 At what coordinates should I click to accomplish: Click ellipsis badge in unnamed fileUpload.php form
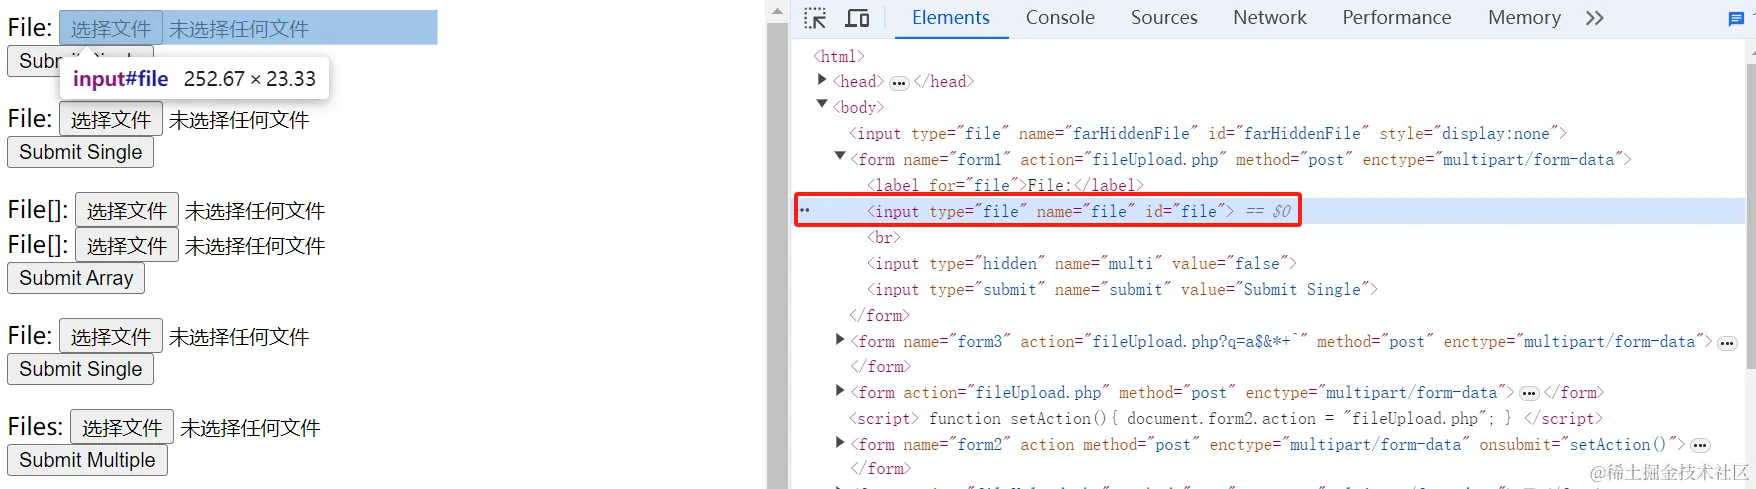tap(1529, 394)
